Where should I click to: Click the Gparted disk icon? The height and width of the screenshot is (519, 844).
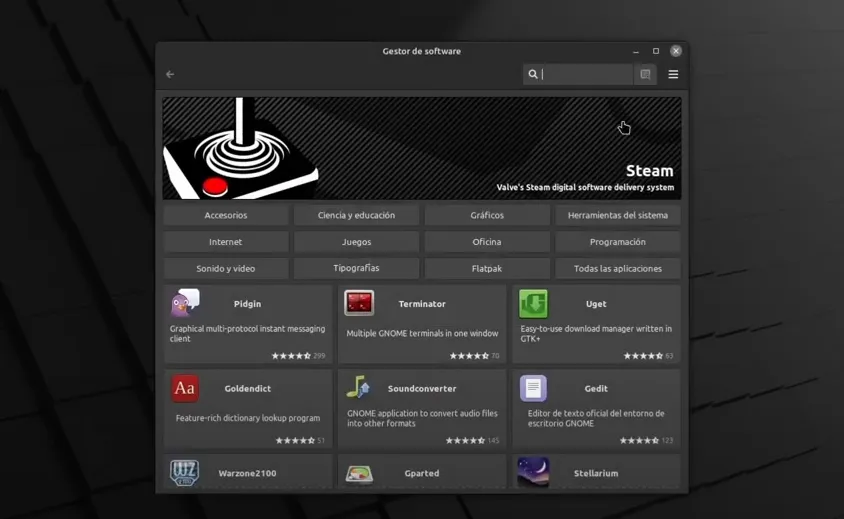click(359, 474)
